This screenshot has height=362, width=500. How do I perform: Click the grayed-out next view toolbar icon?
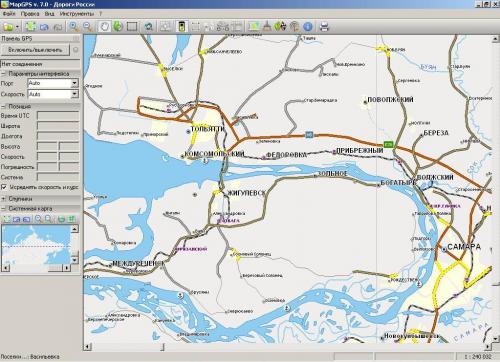(58, 27)
